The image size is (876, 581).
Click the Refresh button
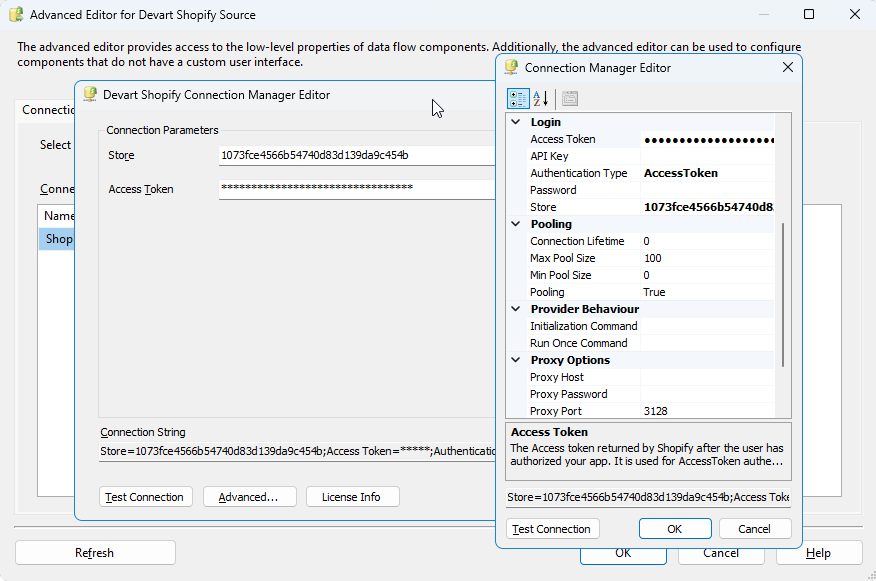point(95,553)
